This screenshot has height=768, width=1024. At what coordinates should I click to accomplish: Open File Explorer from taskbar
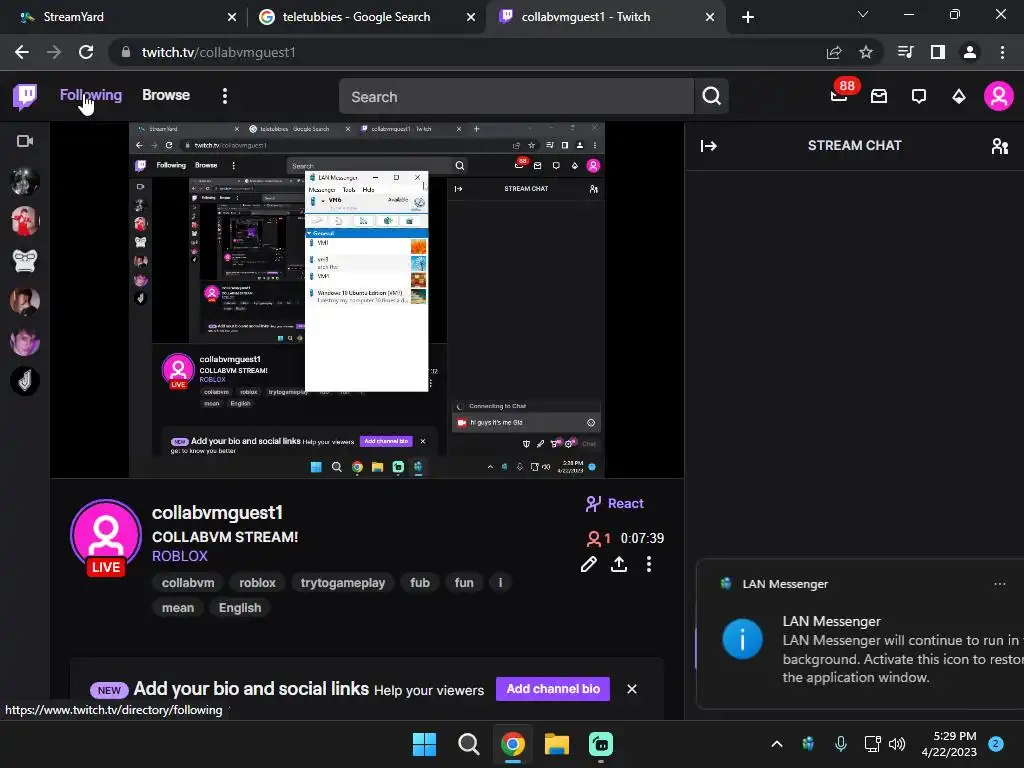557,744
